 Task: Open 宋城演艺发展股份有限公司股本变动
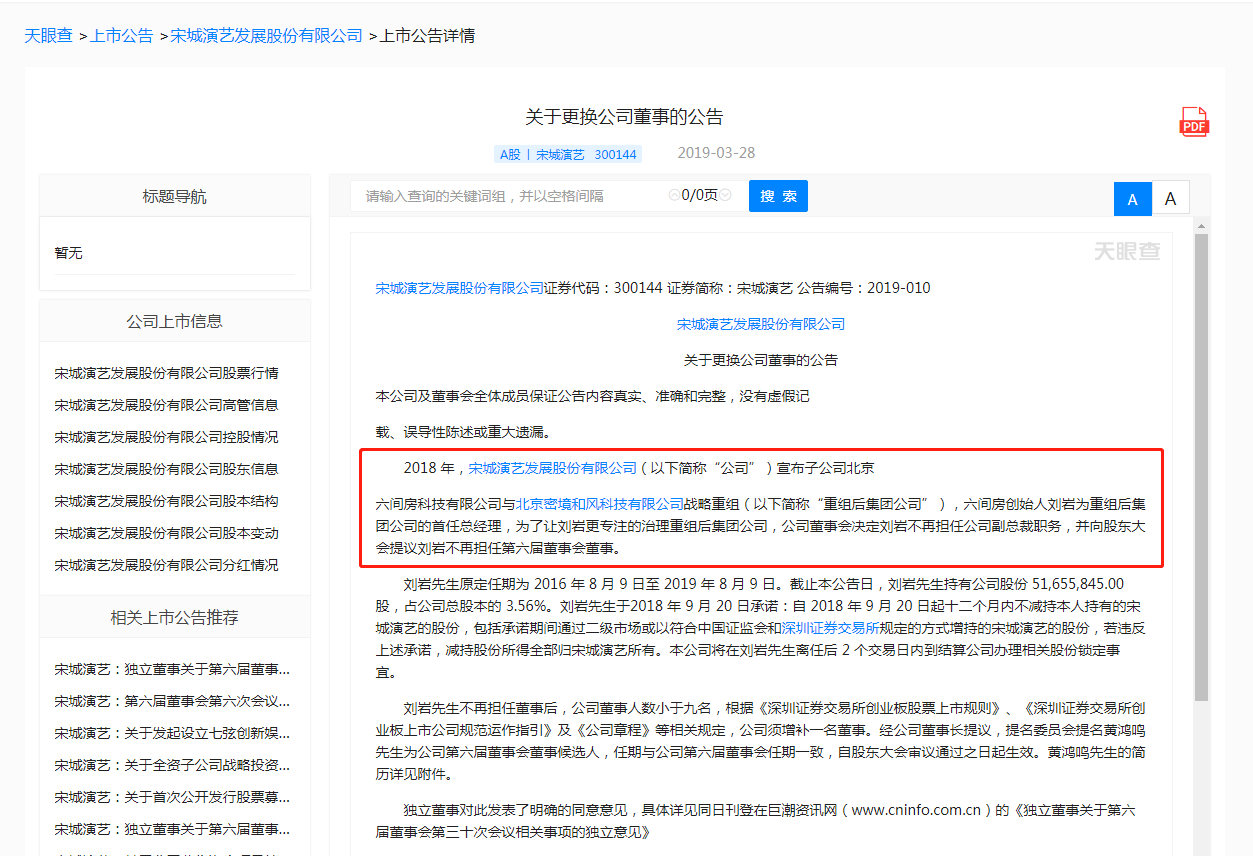click(167, 533)
